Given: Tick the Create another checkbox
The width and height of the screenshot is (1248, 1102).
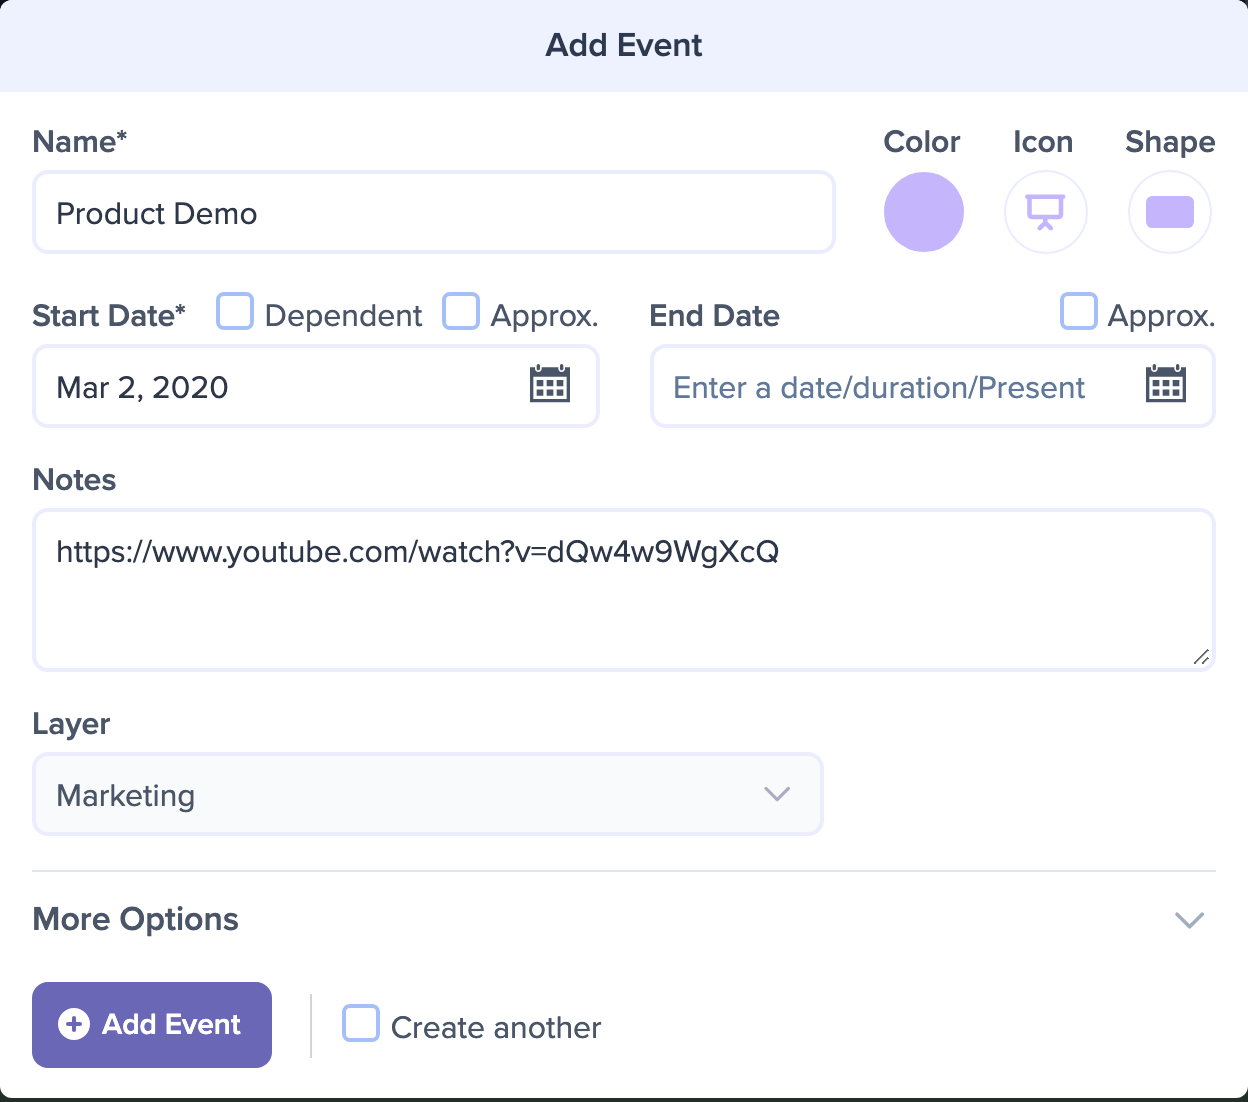Looking at the screenshot, I should click(361, 1024).
